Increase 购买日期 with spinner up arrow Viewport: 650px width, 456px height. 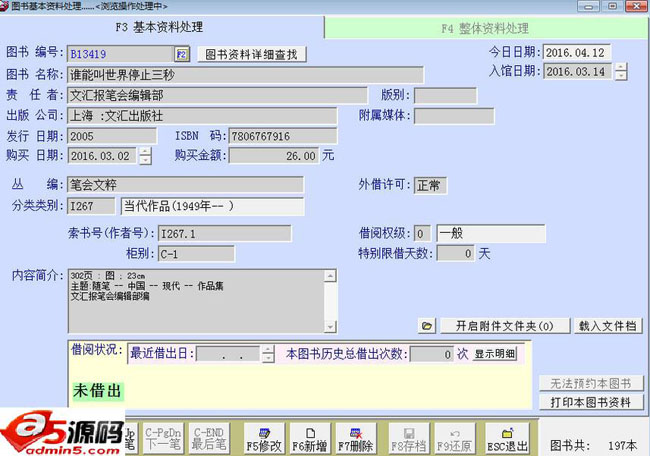[145, 151]
